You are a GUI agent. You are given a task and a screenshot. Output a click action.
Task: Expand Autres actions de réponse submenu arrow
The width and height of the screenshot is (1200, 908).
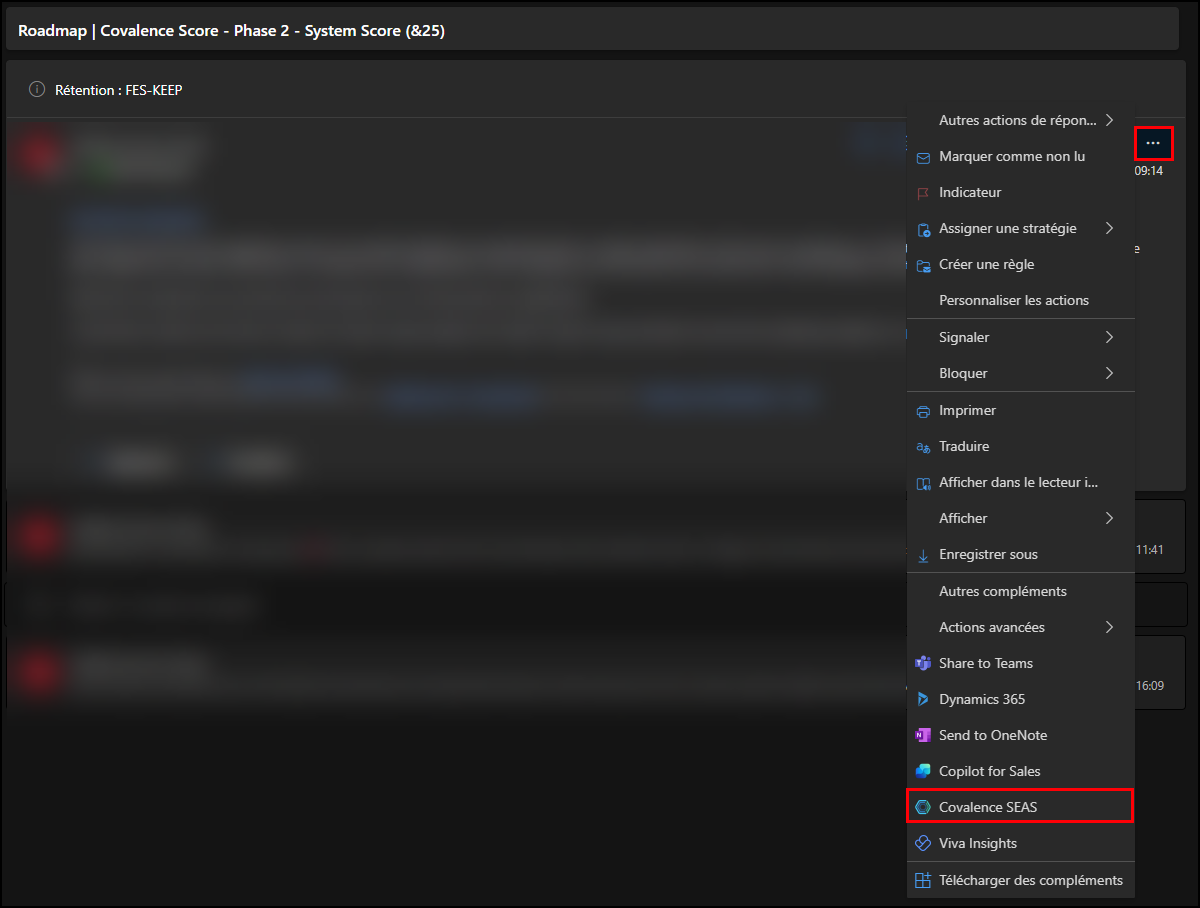(x=1109, y=120)
